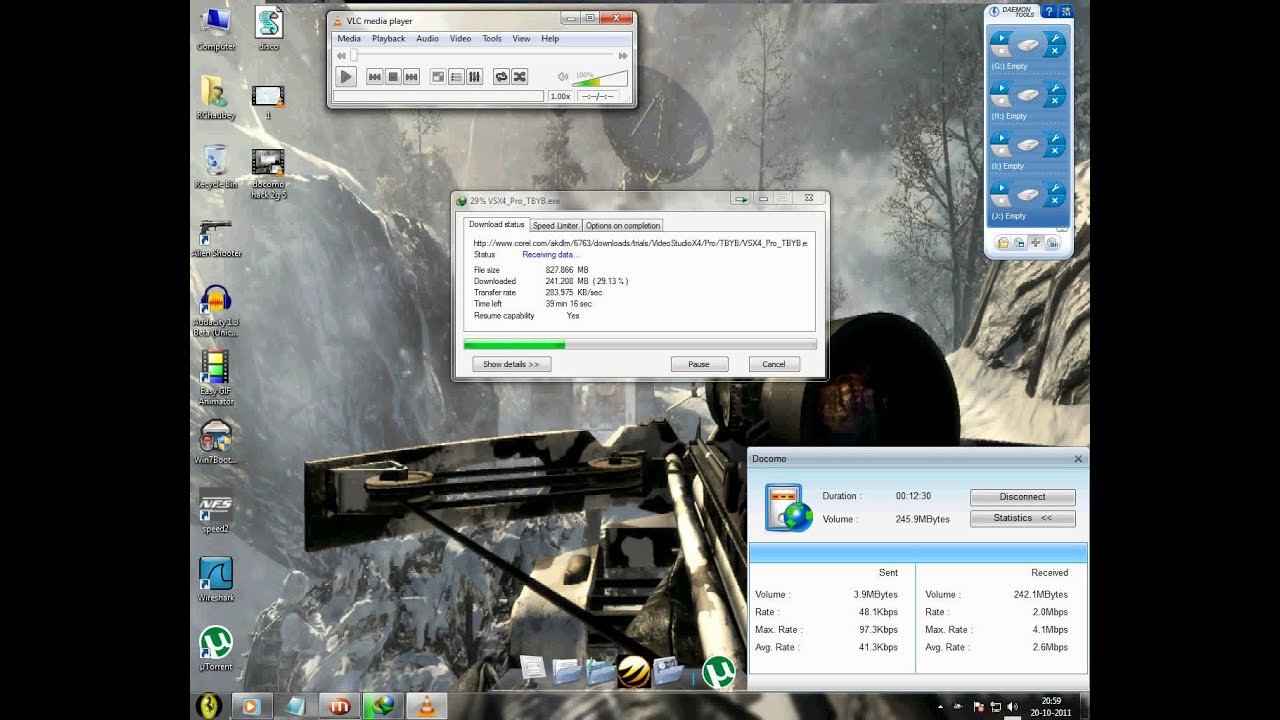Toggle VLC fullscreen video button

[438, 77]
